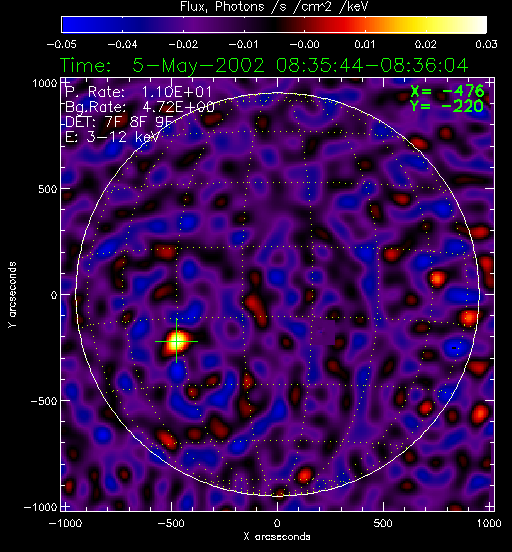Click the bright yellow flare source

pyautogui.click(x=176, y=342)
